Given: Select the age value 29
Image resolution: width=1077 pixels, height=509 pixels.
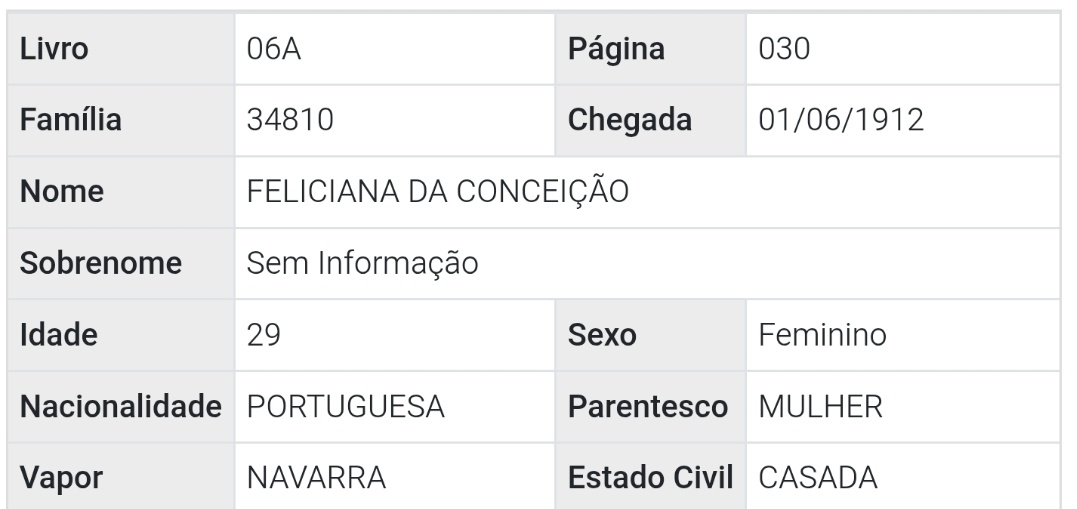Looking at the screenshot, I should click(263, 334).
